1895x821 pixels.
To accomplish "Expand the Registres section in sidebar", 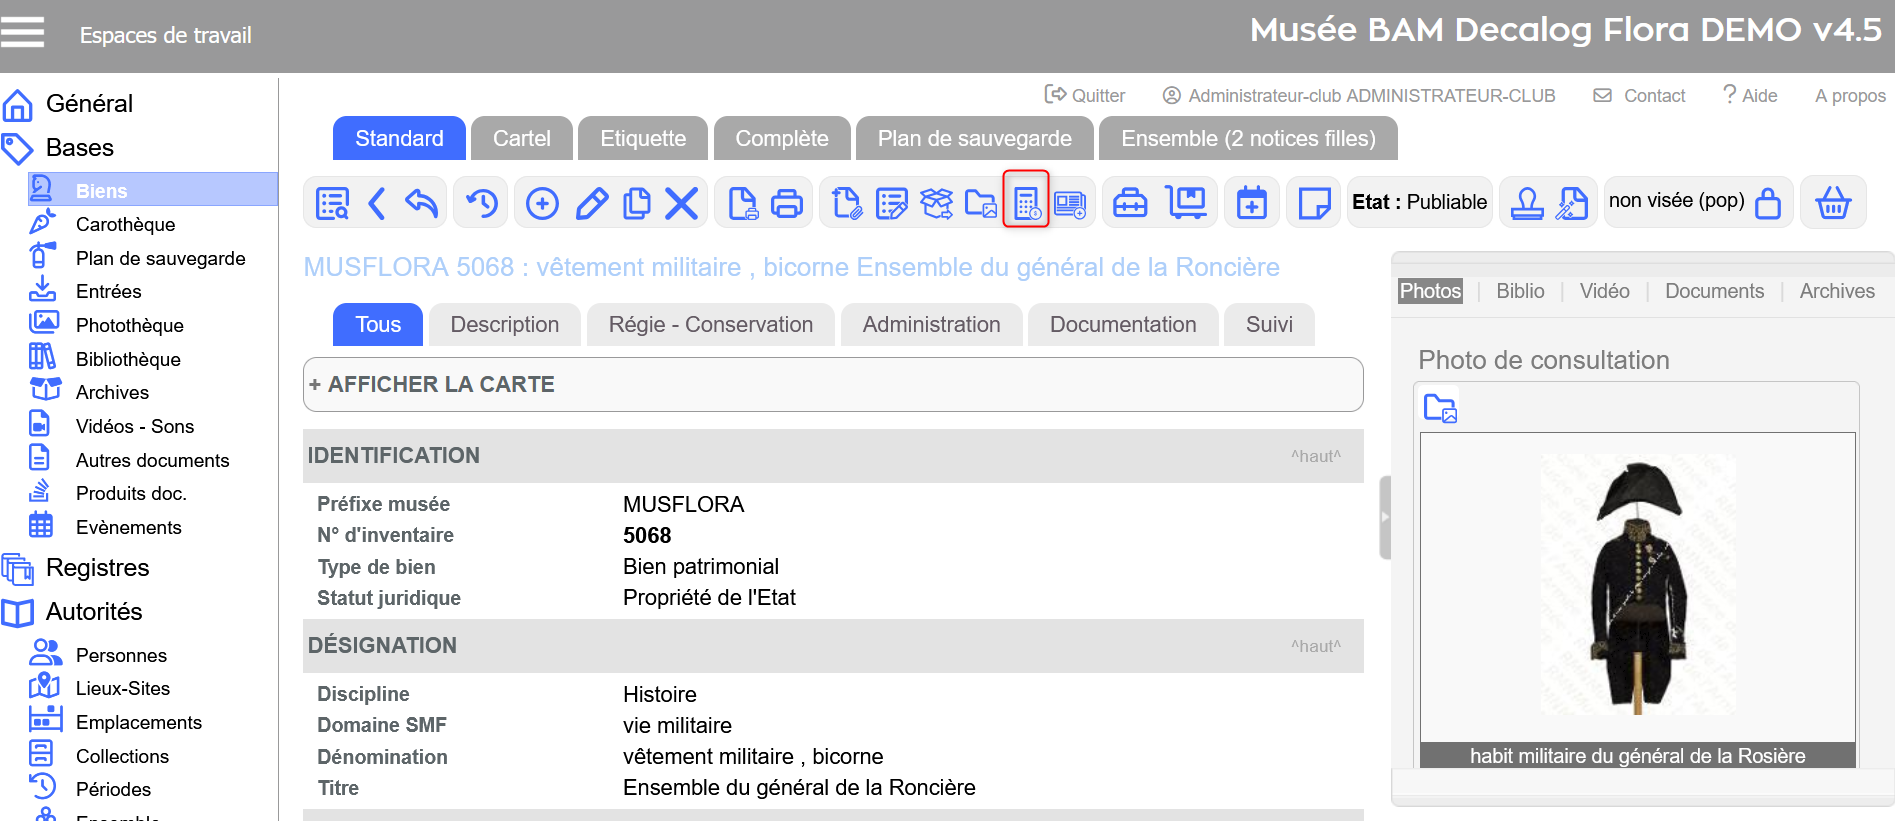I will click(97, 568).
